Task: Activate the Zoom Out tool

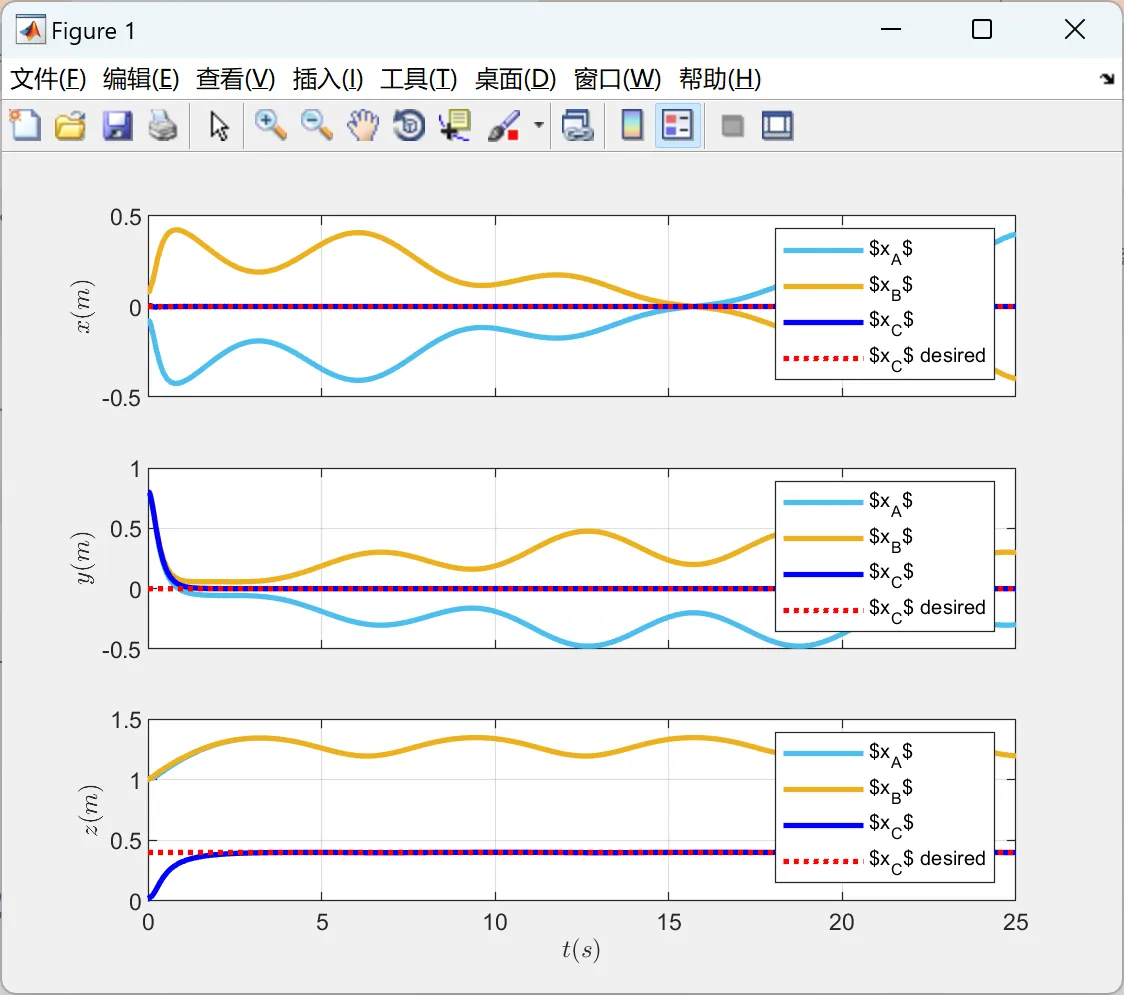Action: pyautogui.click(x=316, y=125)
